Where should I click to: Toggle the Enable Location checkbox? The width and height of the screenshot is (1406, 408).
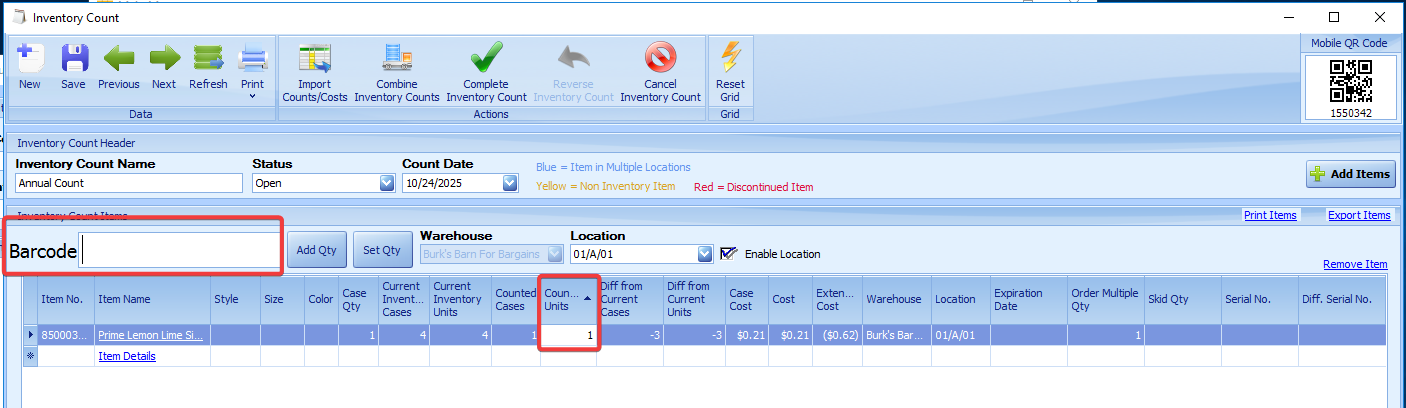[728, 254]
